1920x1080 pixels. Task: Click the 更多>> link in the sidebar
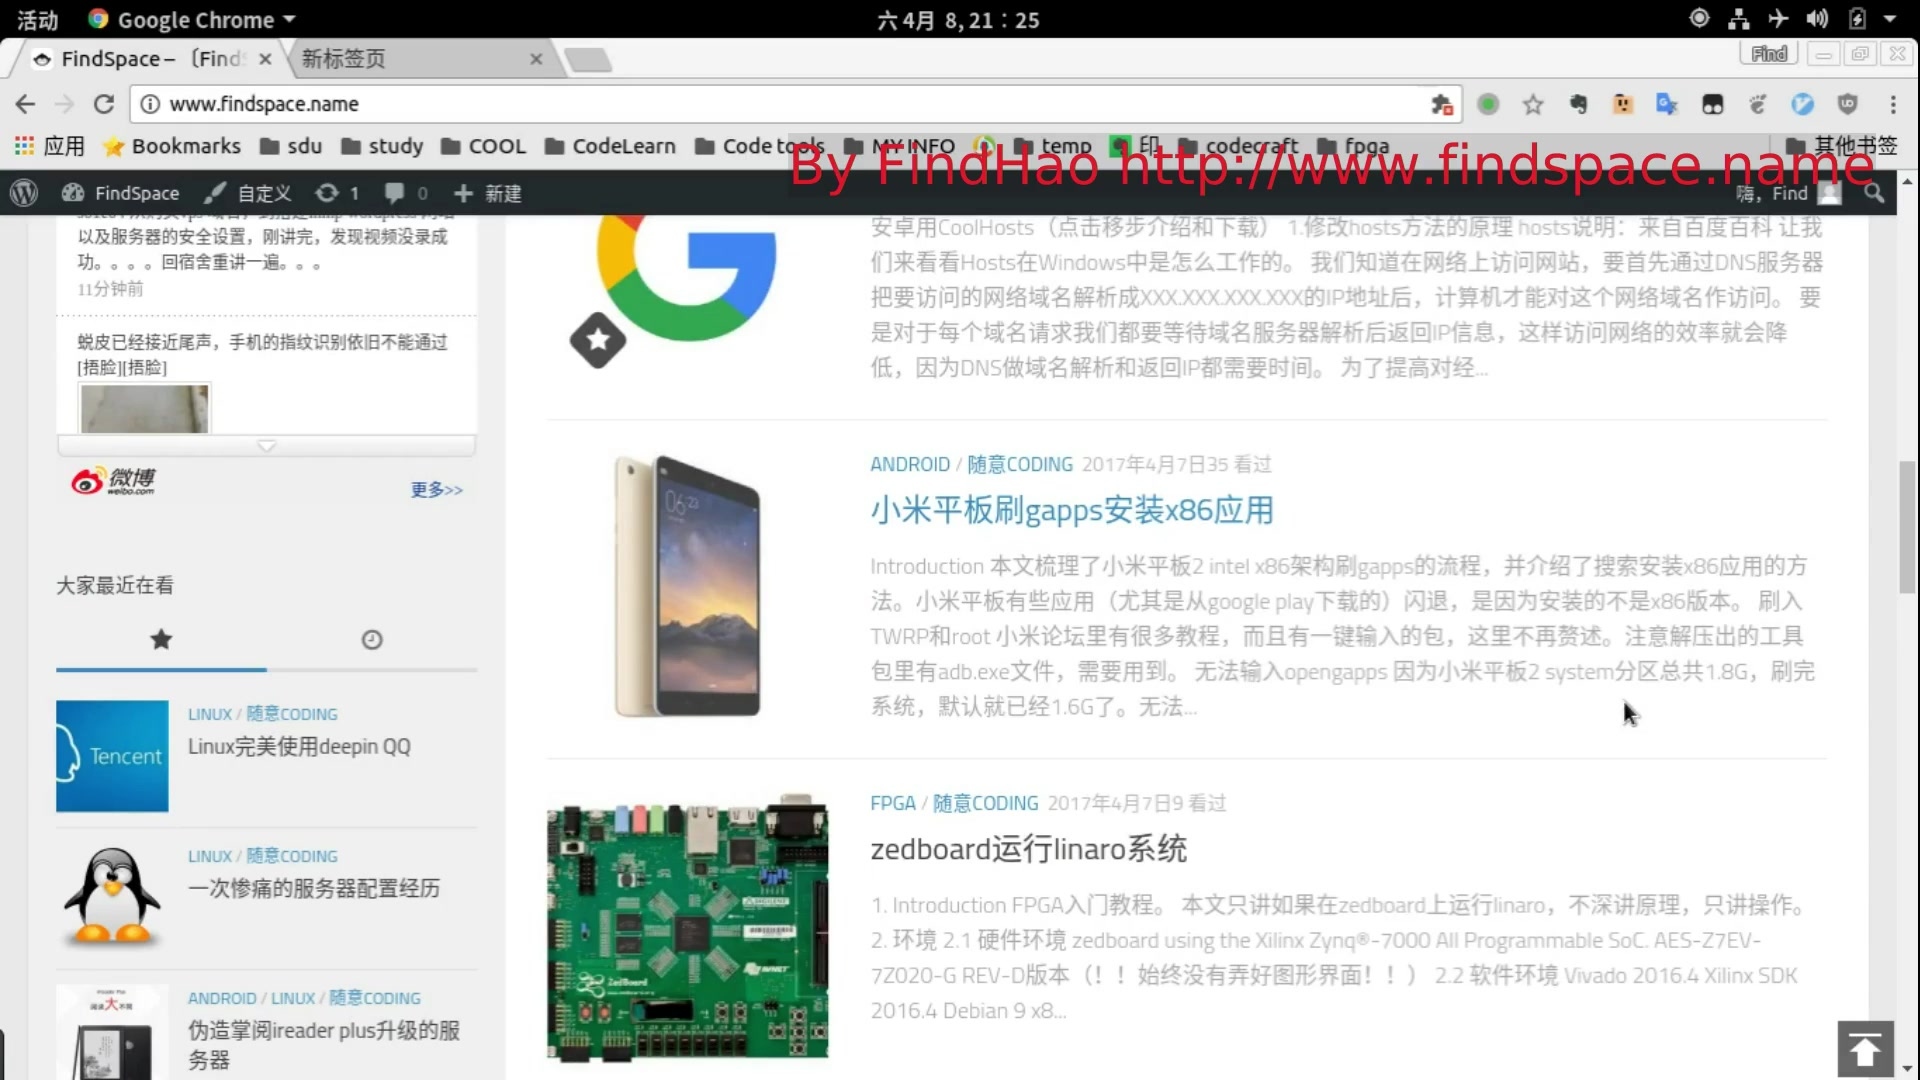pos(436,489)
